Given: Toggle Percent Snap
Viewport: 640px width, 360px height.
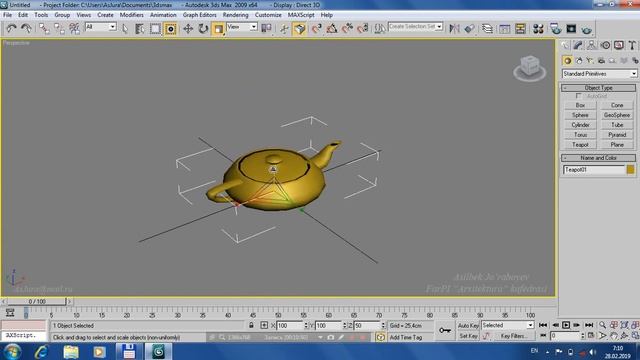Looking at the screenshot, I should (347, 29).
